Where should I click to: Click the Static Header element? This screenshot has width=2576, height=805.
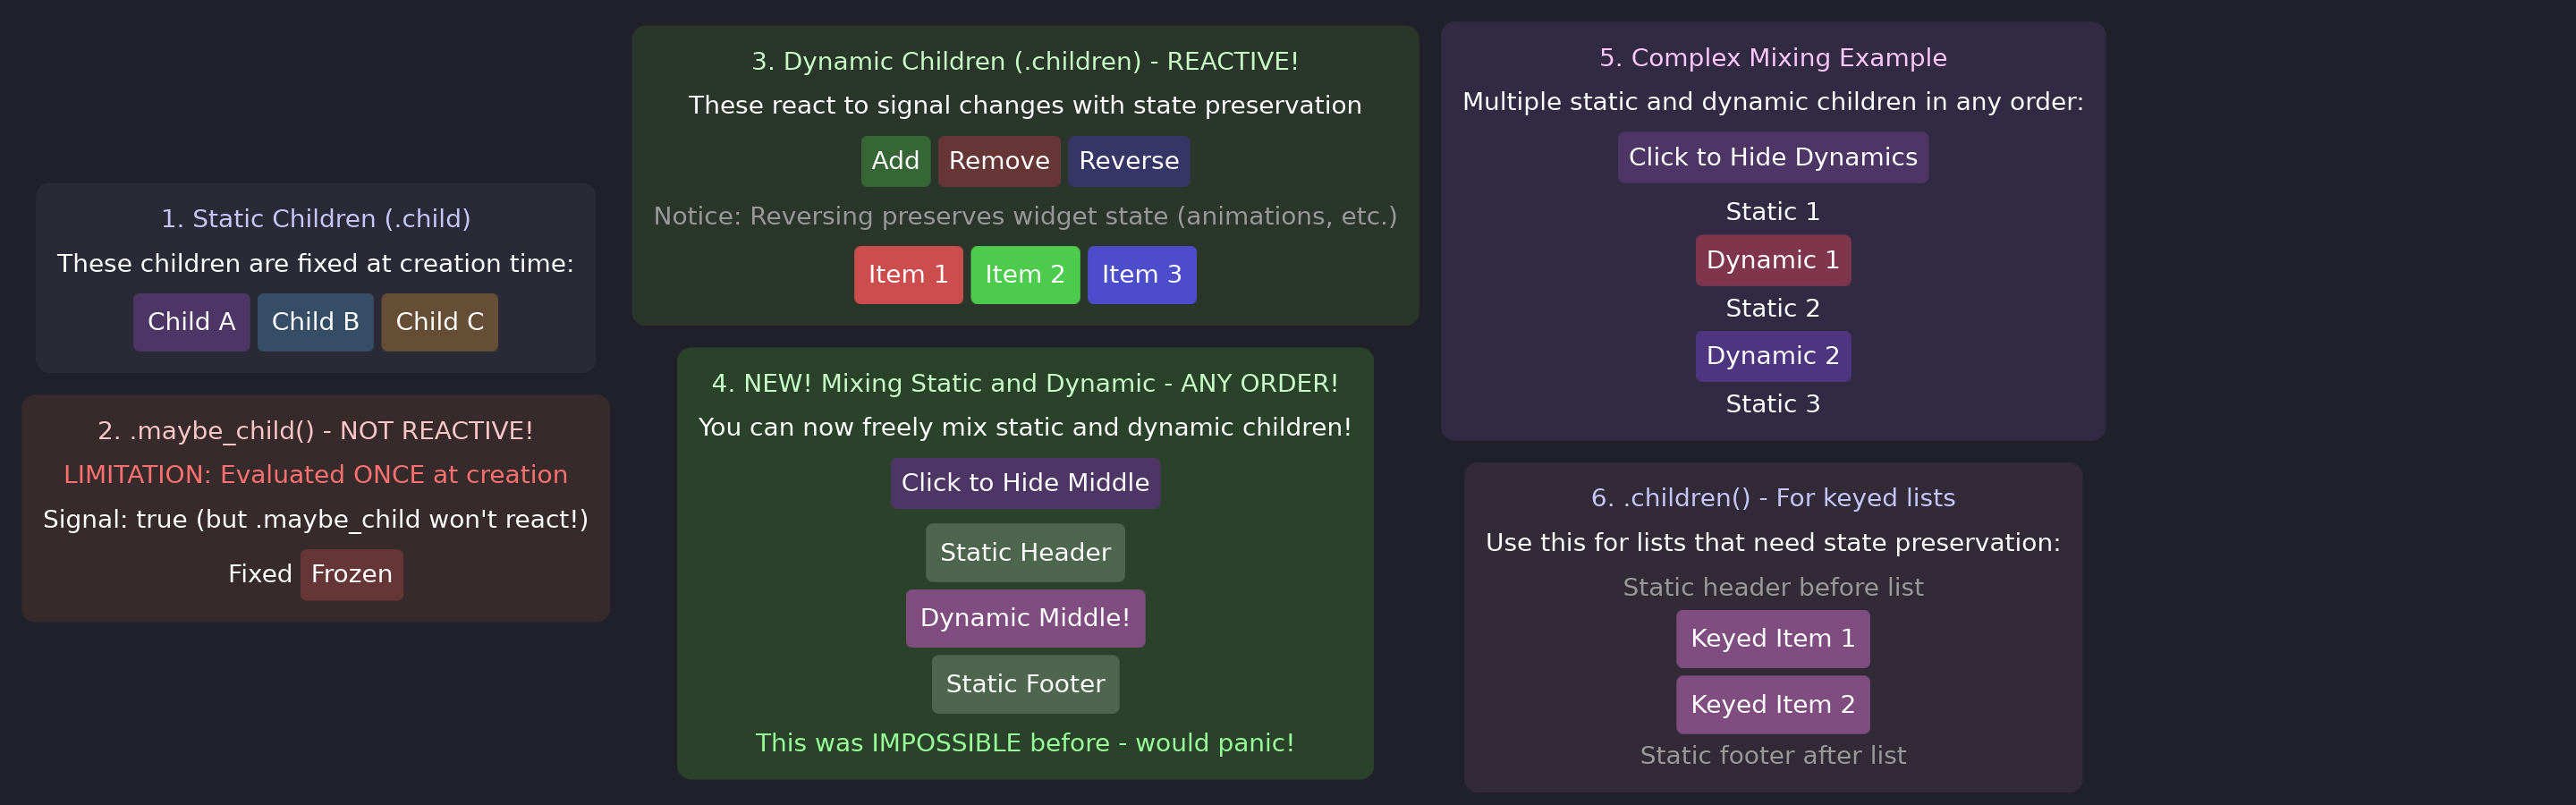(1024, 551)
